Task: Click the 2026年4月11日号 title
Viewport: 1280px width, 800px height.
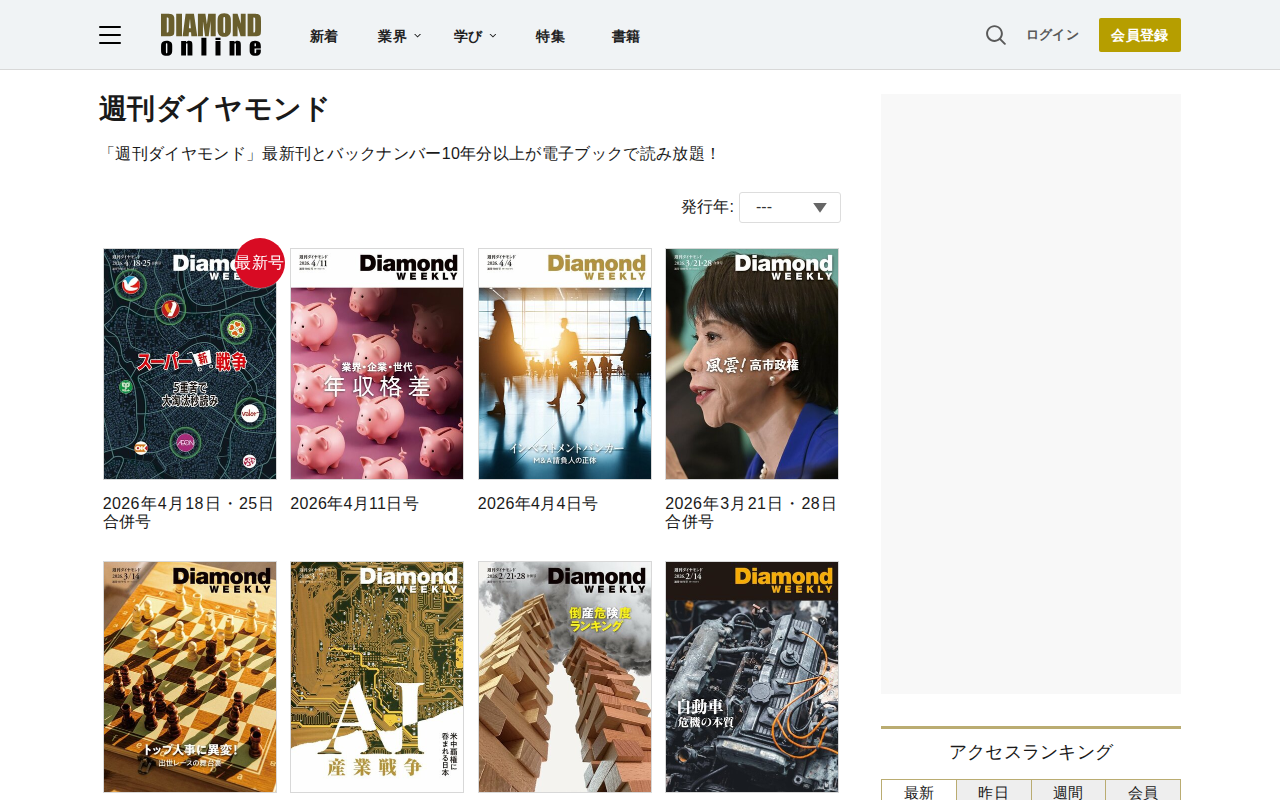Action: [354, 504]
